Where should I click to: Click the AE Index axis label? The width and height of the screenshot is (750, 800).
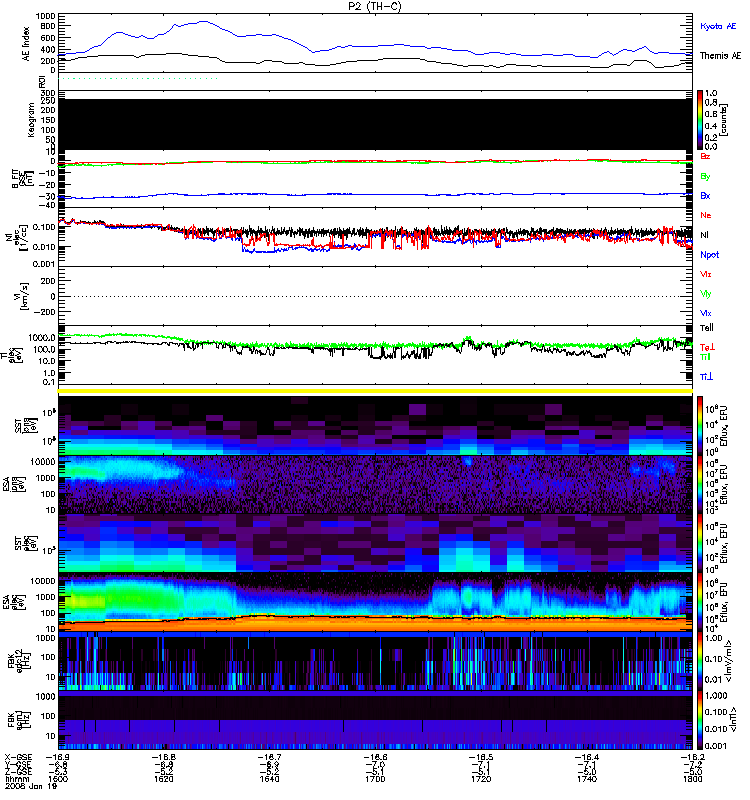[x=26, y=44]
